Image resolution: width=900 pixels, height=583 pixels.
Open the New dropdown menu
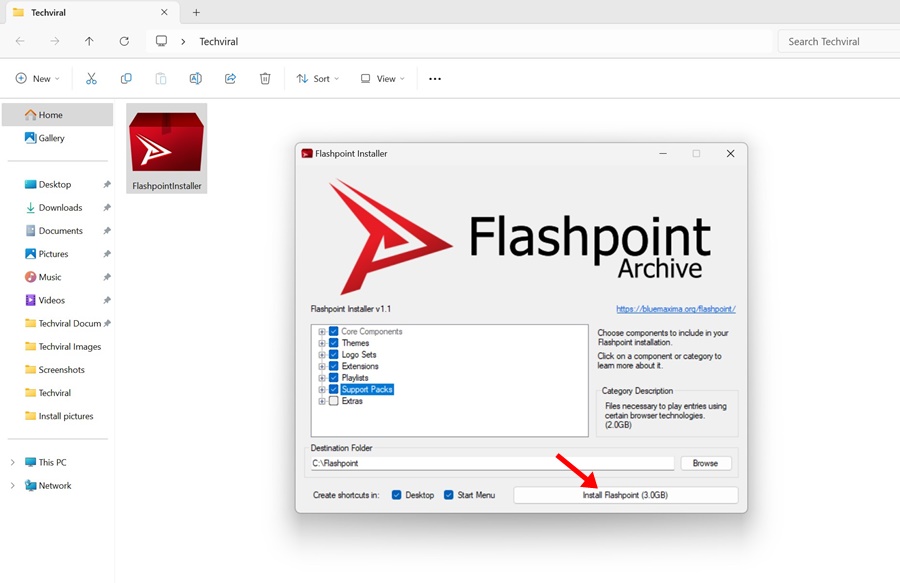pyautogui.click(x=37, y=79)
